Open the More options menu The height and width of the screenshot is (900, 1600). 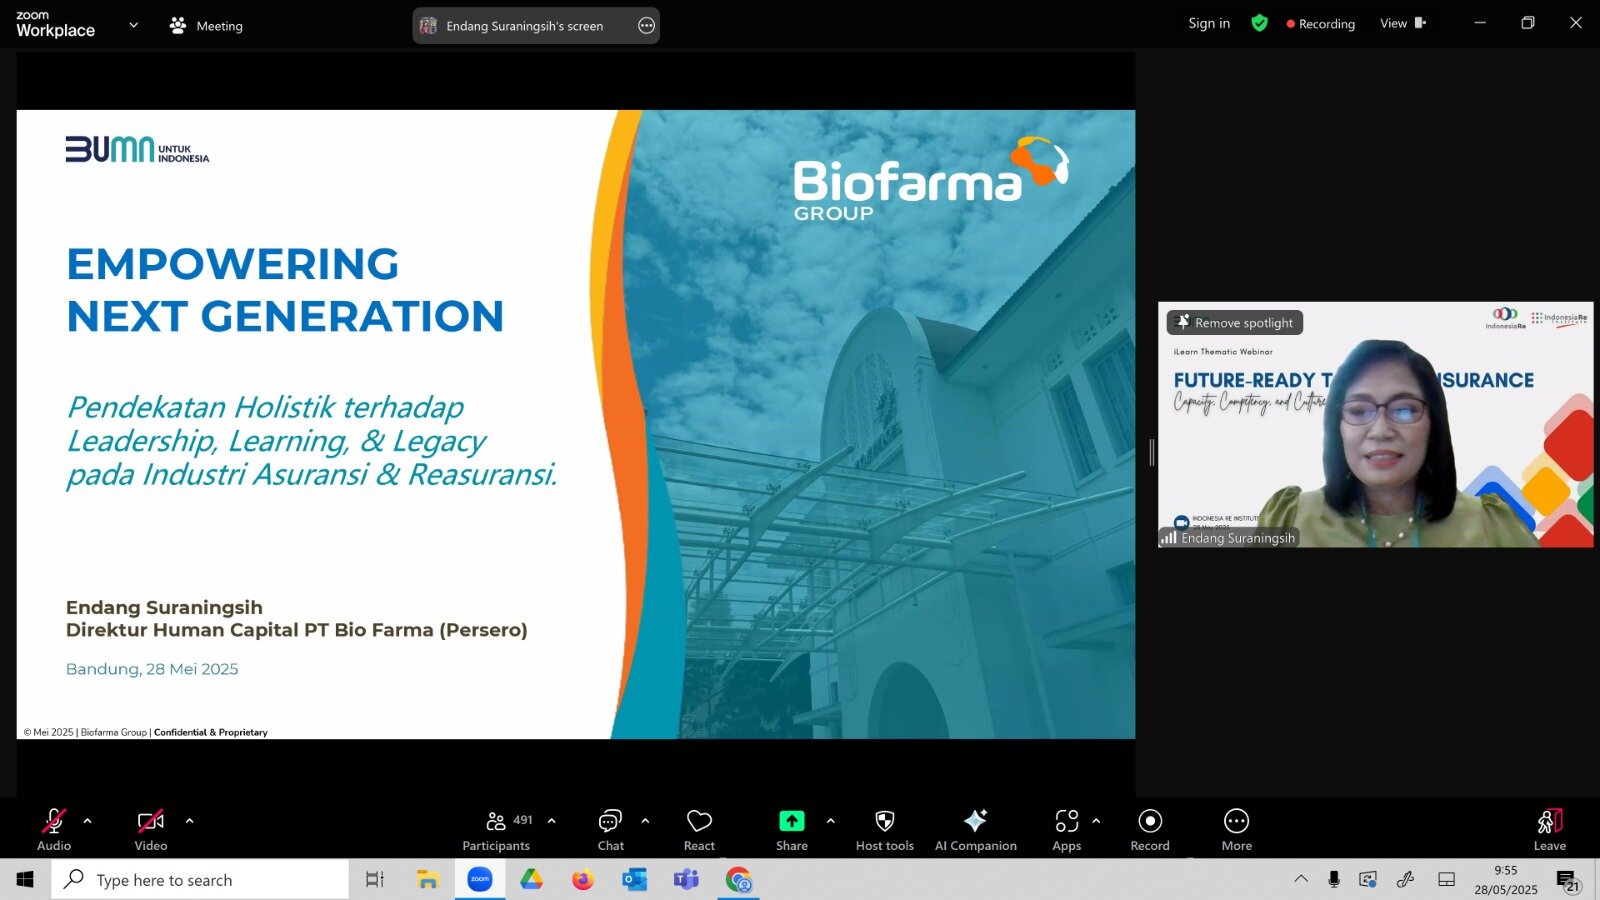click(1237, 829)
